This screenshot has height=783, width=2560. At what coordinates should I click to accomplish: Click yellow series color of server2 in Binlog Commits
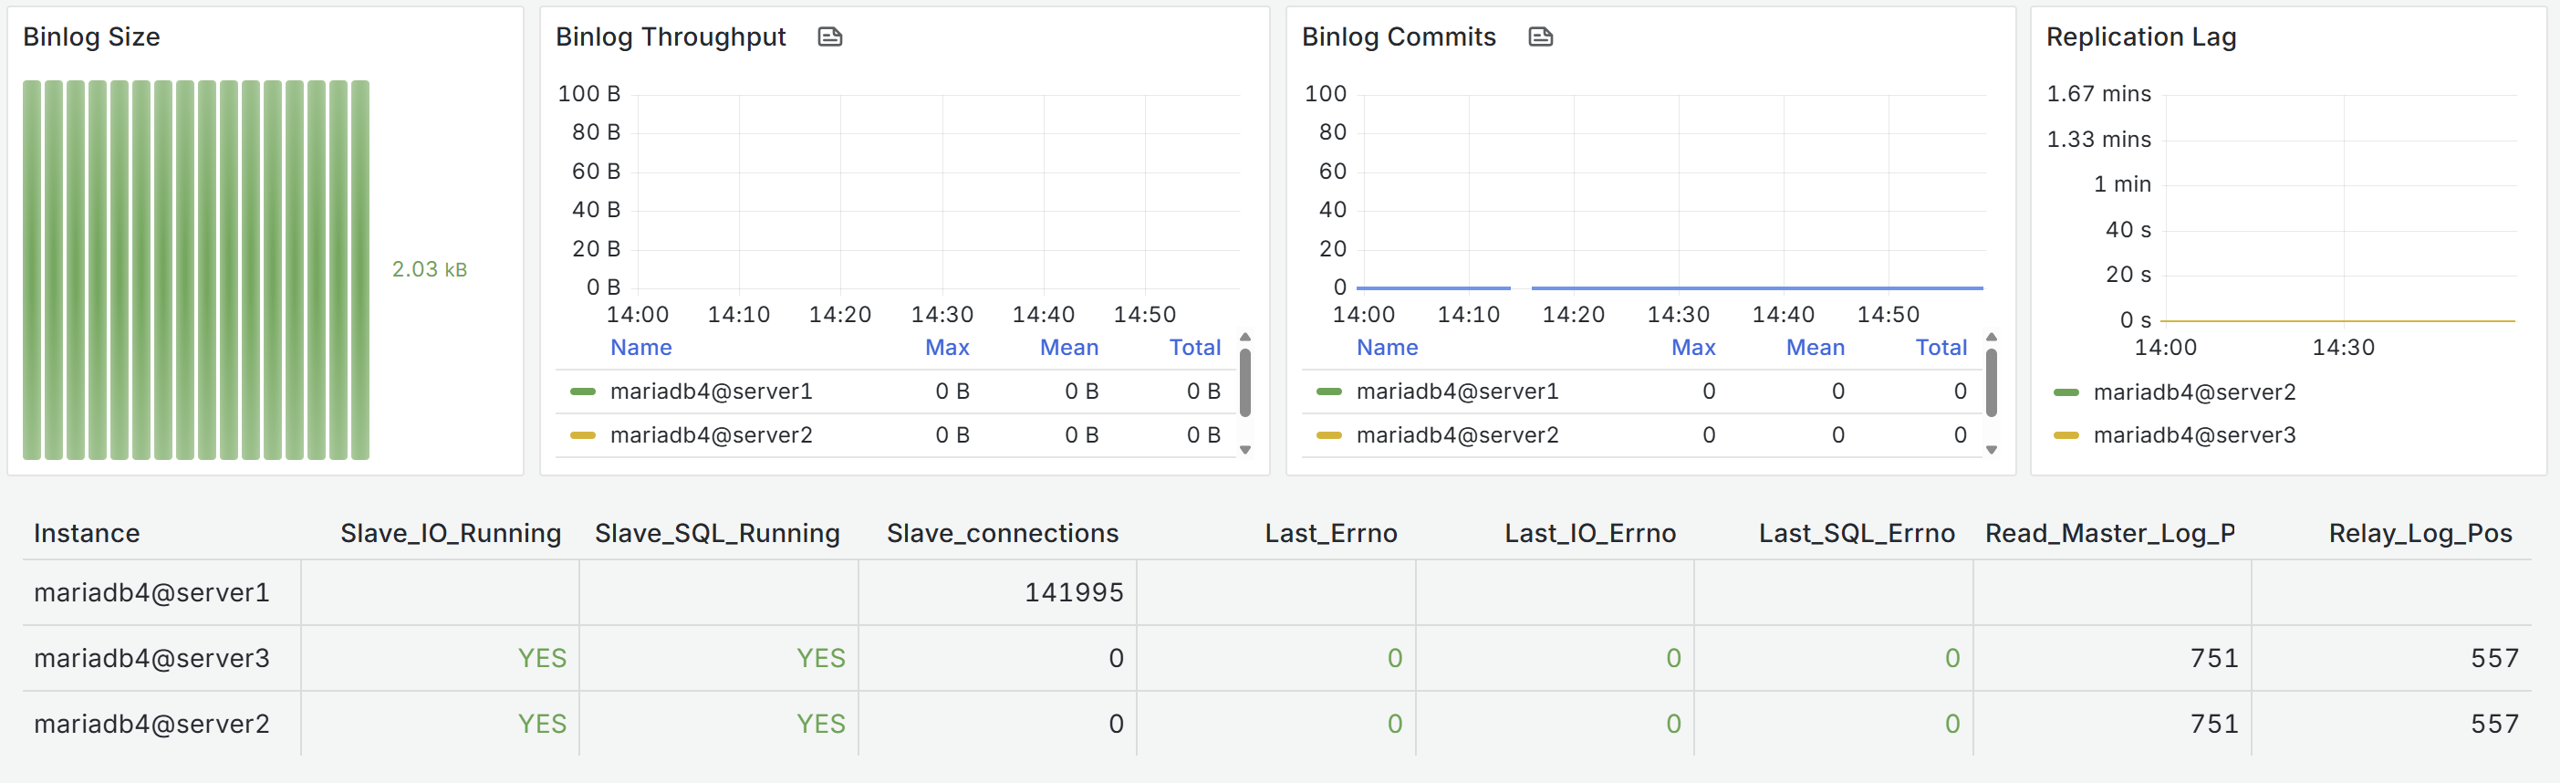pos(1329,435)
